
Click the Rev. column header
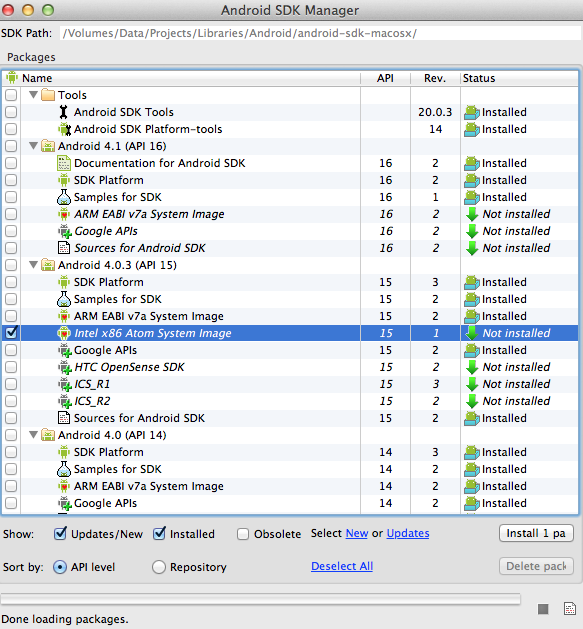(435, 78)
